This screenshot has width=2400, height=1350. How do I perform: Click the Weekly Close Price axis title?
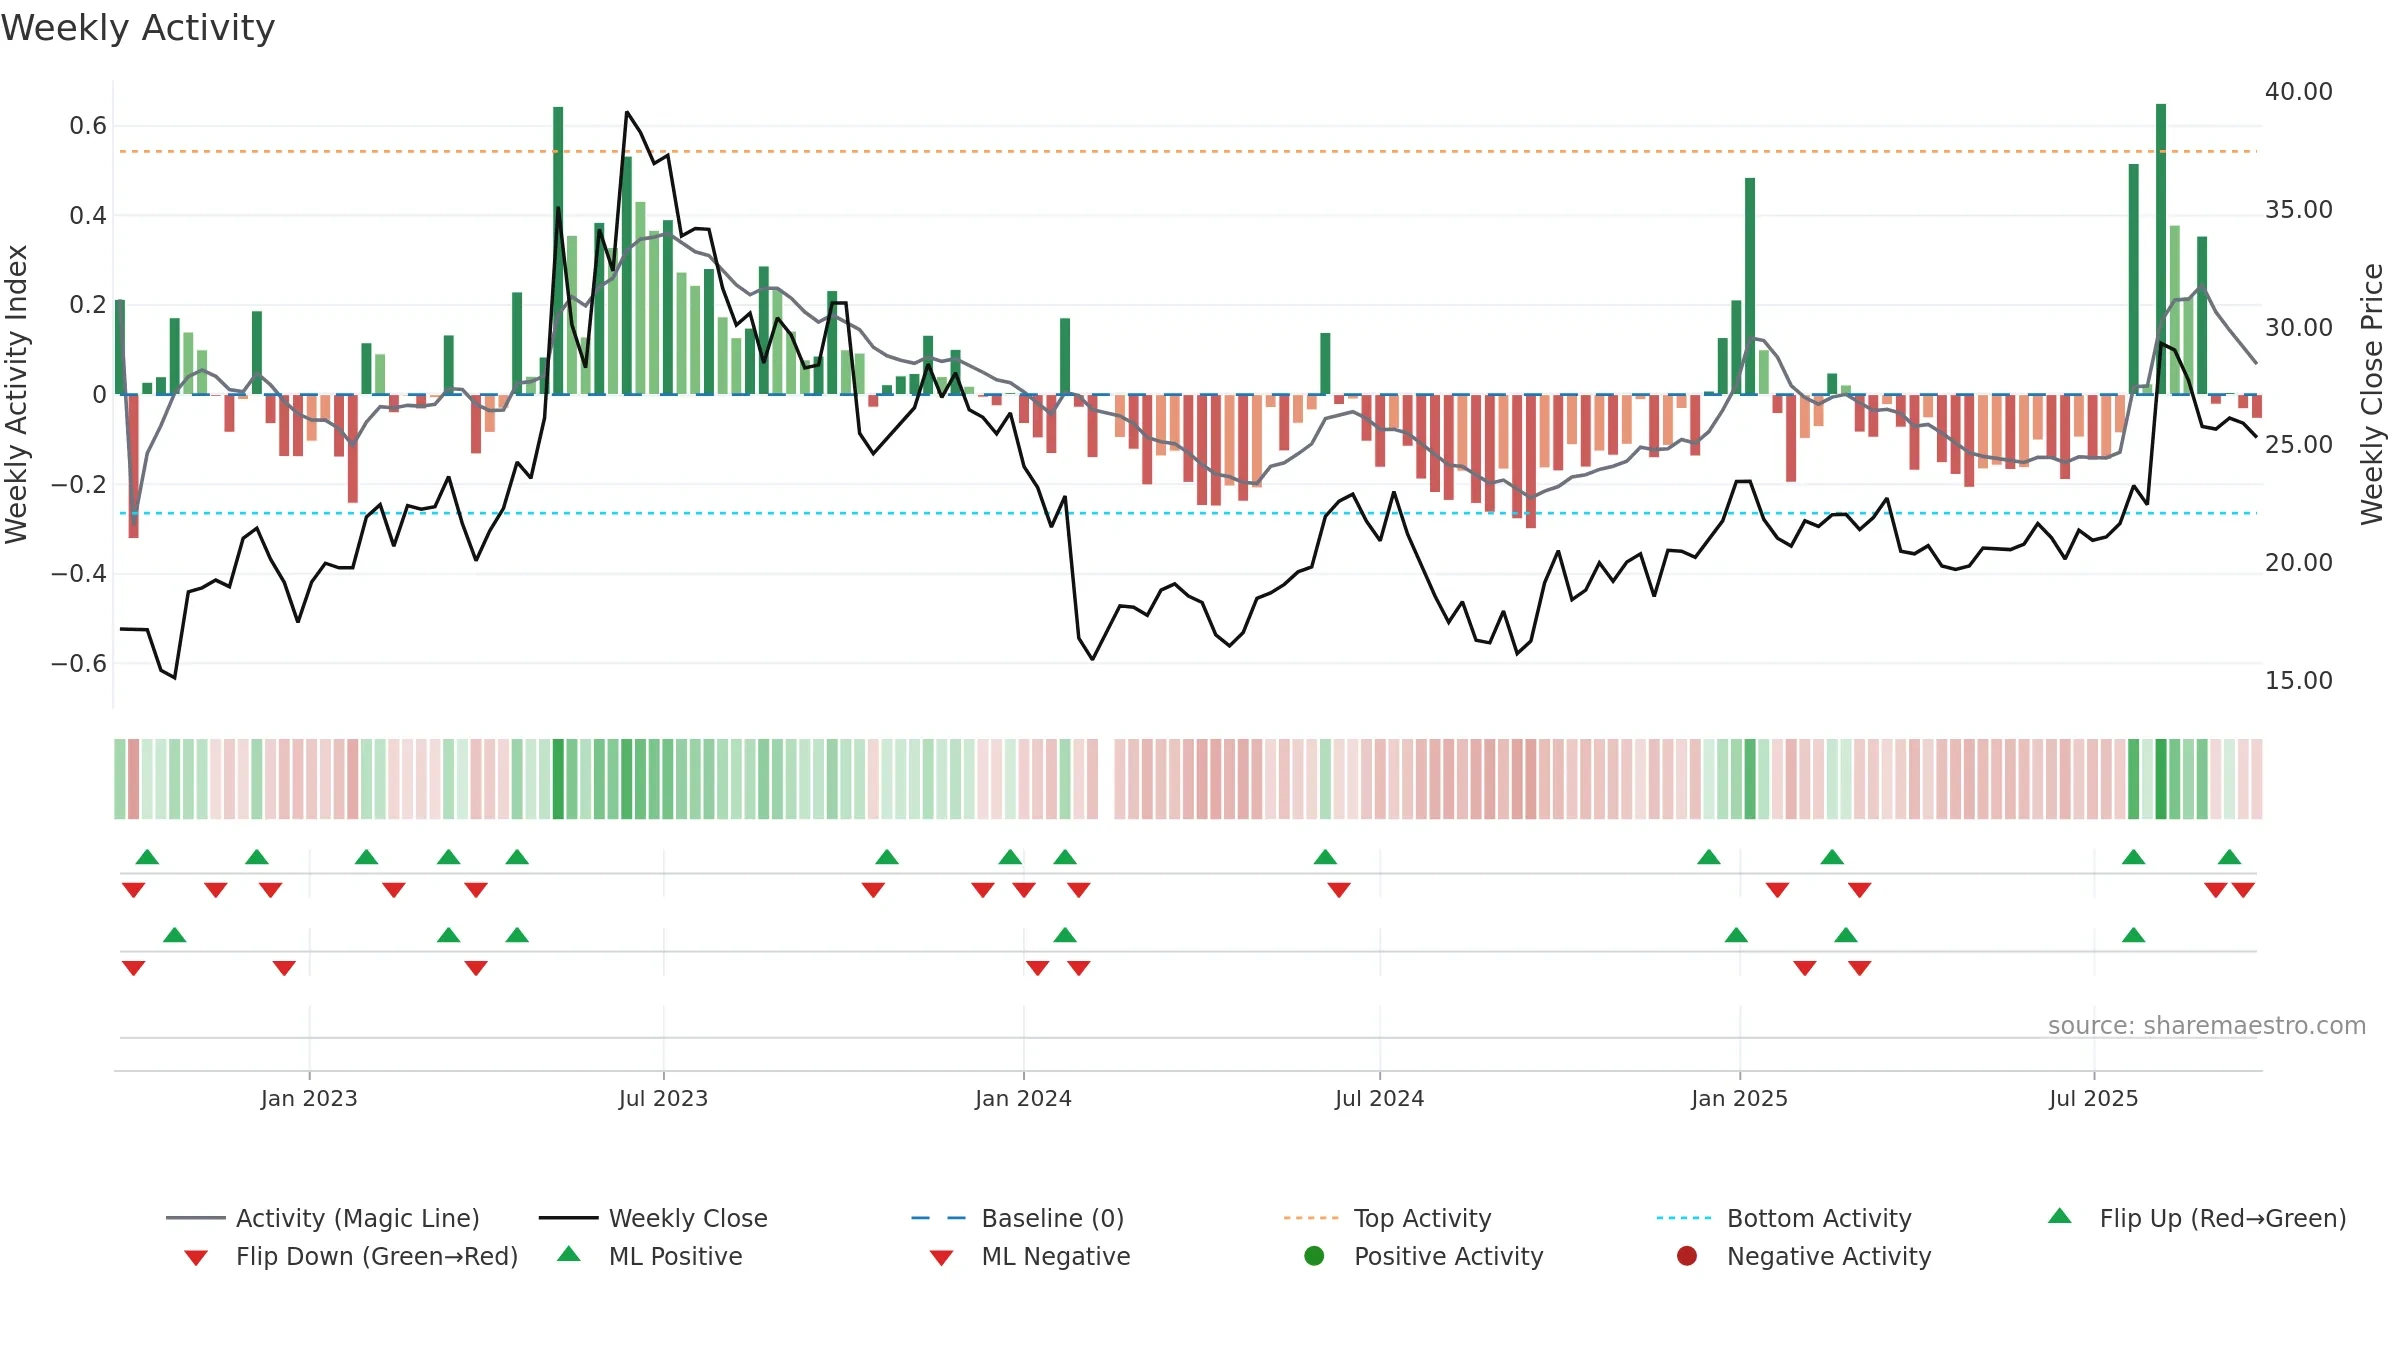tap(2372, 394)
